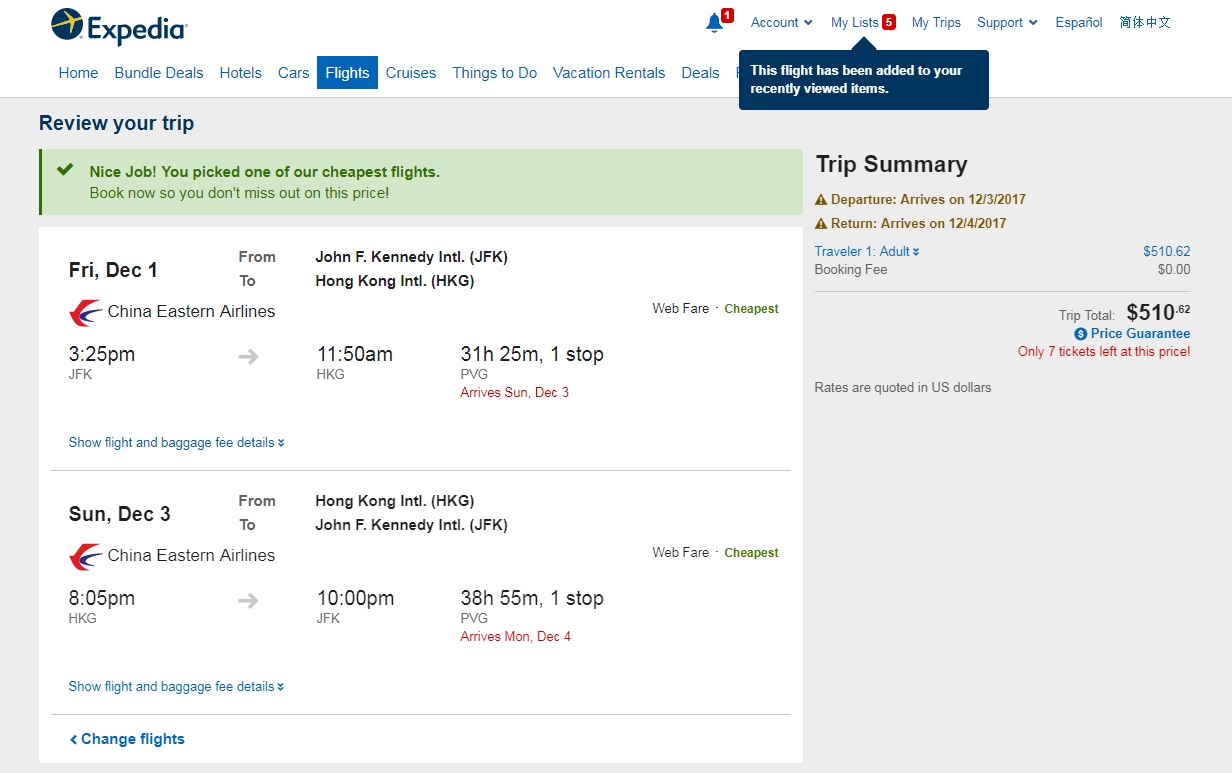Click the Expedia logo
The width and height of the screenshot is (1232, 773).
(x=118, y=27)
